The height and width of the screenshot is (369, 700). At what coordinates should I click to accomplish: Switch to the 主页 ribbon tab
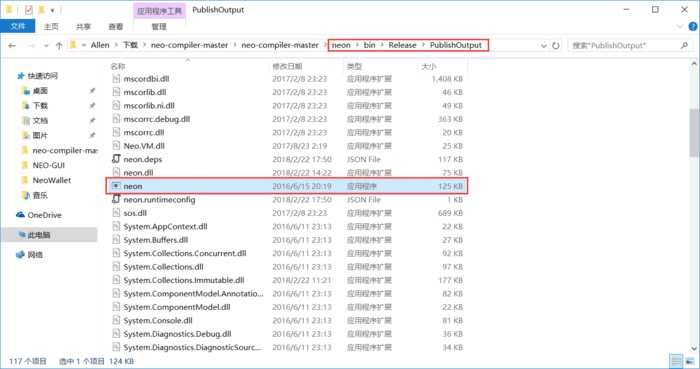point(51,27)
